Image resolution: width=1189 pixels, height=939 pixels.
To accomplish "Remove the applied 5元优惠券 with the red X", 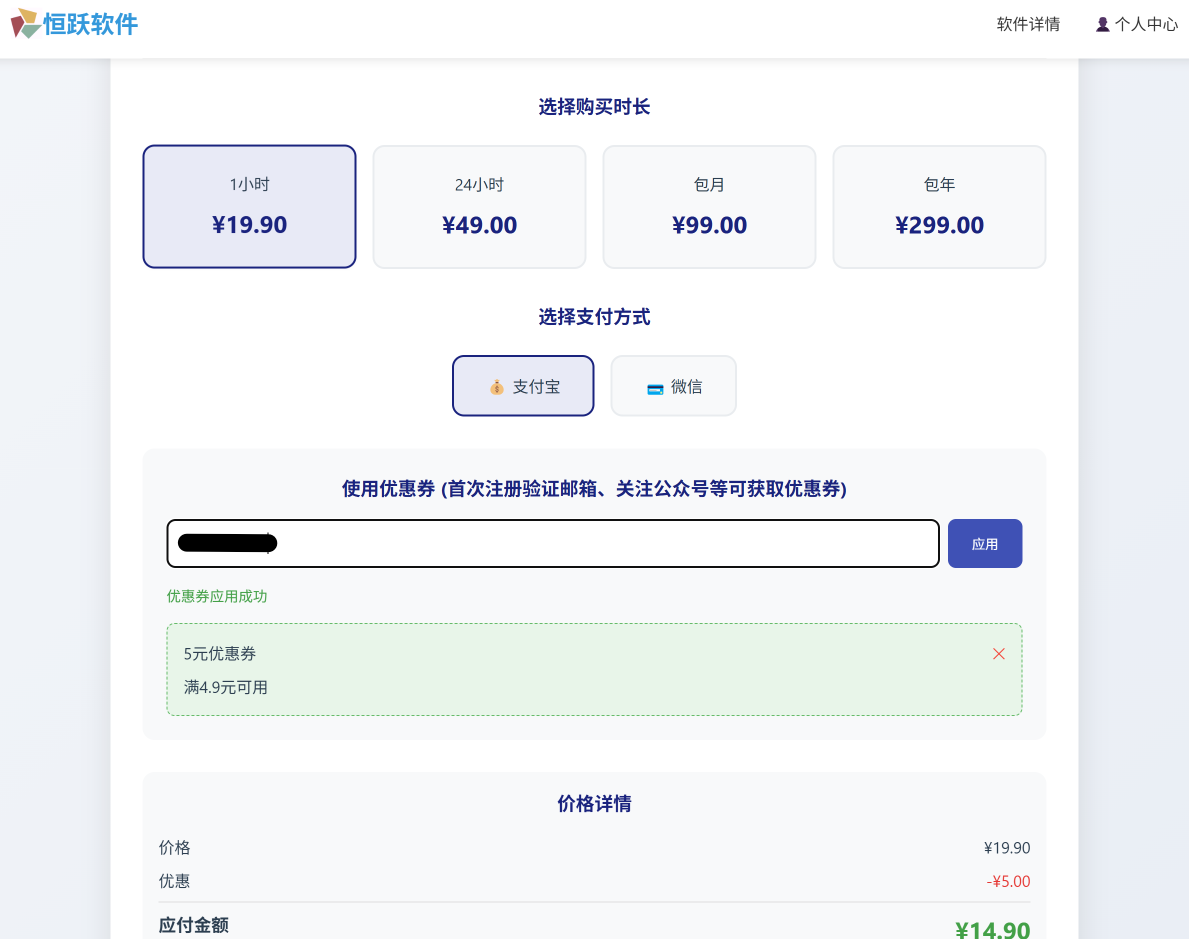I will click(999, 654).
